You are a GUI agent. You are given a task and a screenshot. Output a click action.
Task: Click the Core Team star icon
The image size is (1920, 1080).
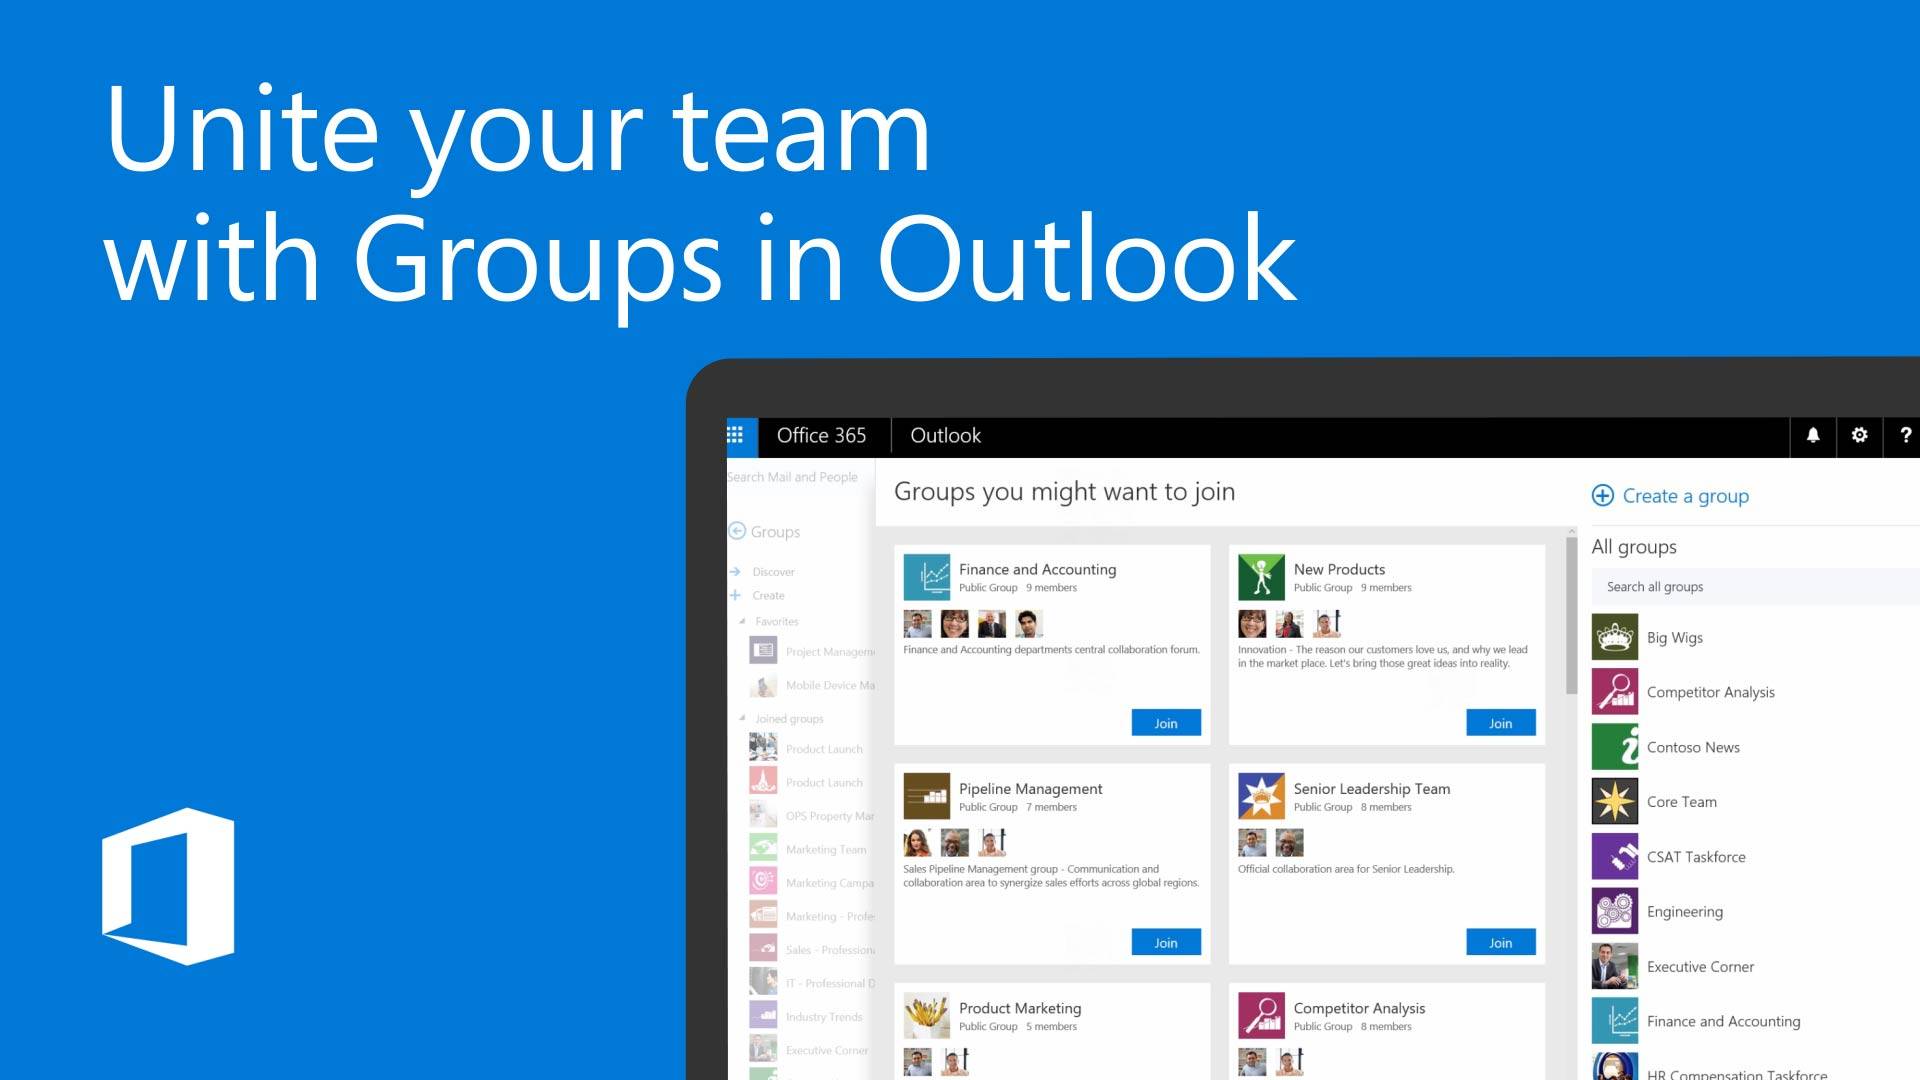[x=1615, y=800]
